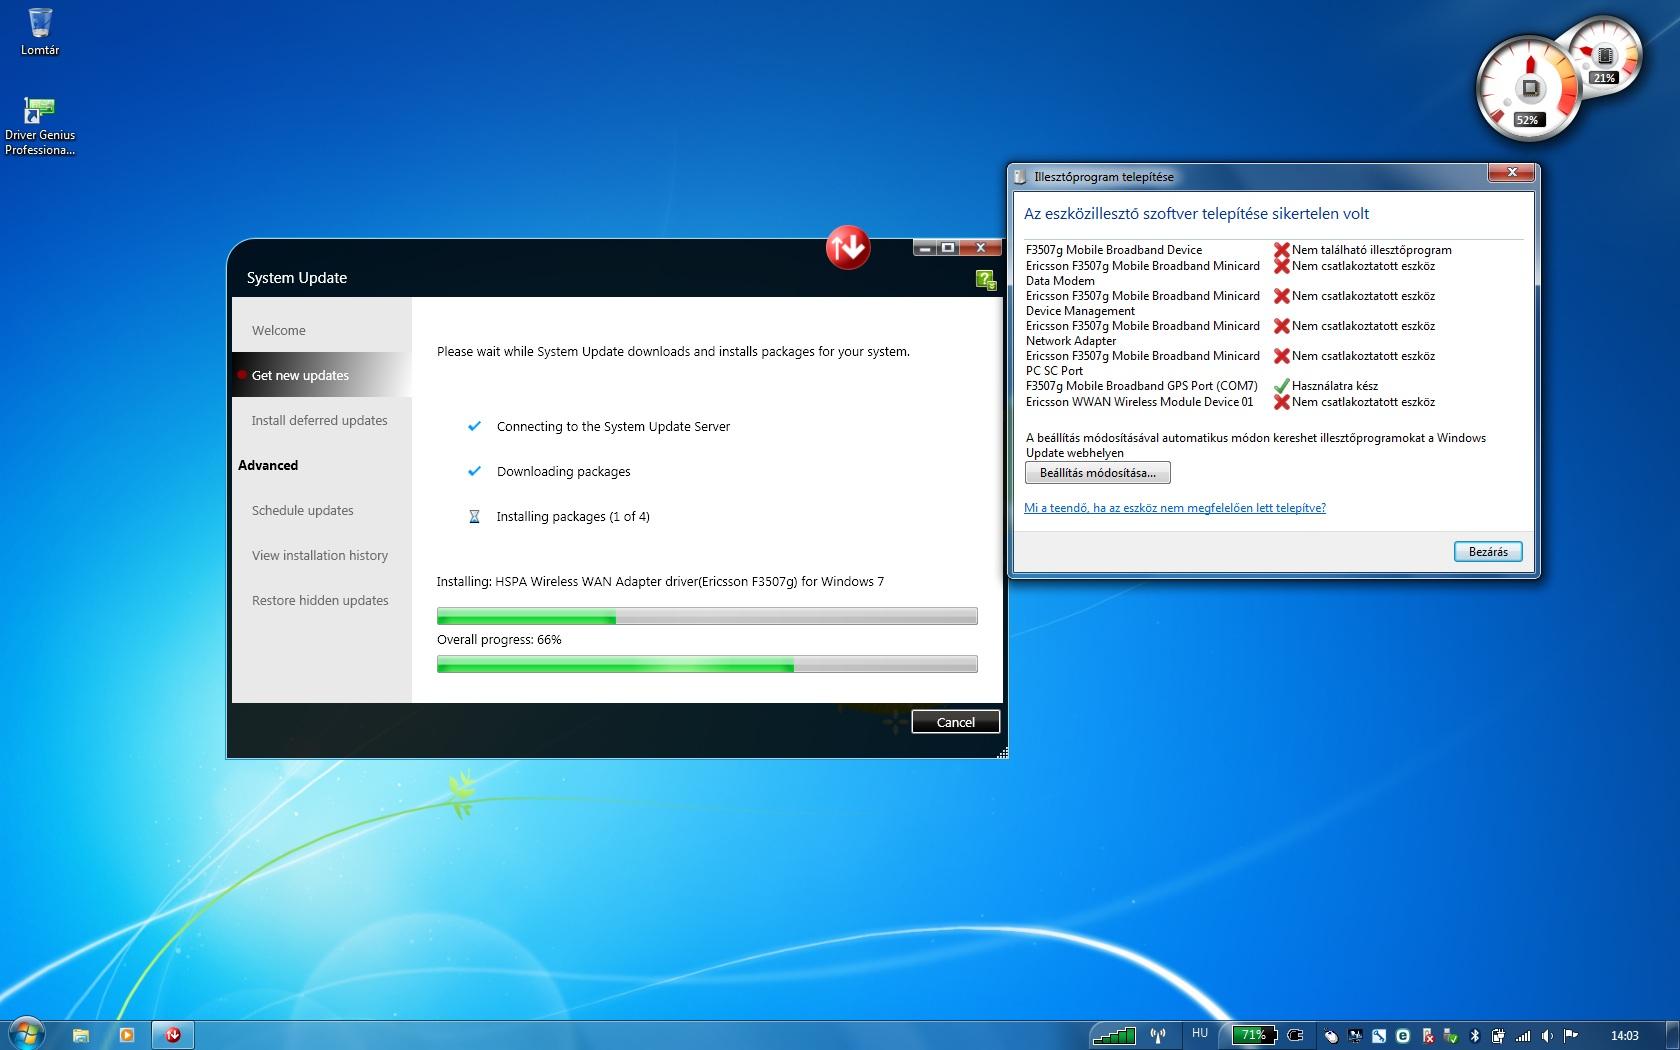Click 'F3507g Mobile Broadband Device' row text
The image size is (1680, 1050).
pos(1114,250)
